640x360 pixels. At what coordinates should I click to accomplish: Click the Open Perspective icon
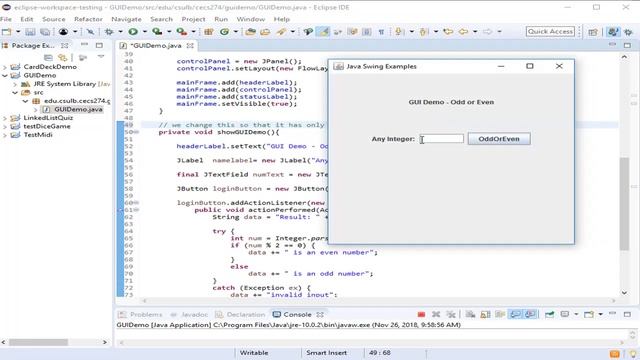coord(593,32)
